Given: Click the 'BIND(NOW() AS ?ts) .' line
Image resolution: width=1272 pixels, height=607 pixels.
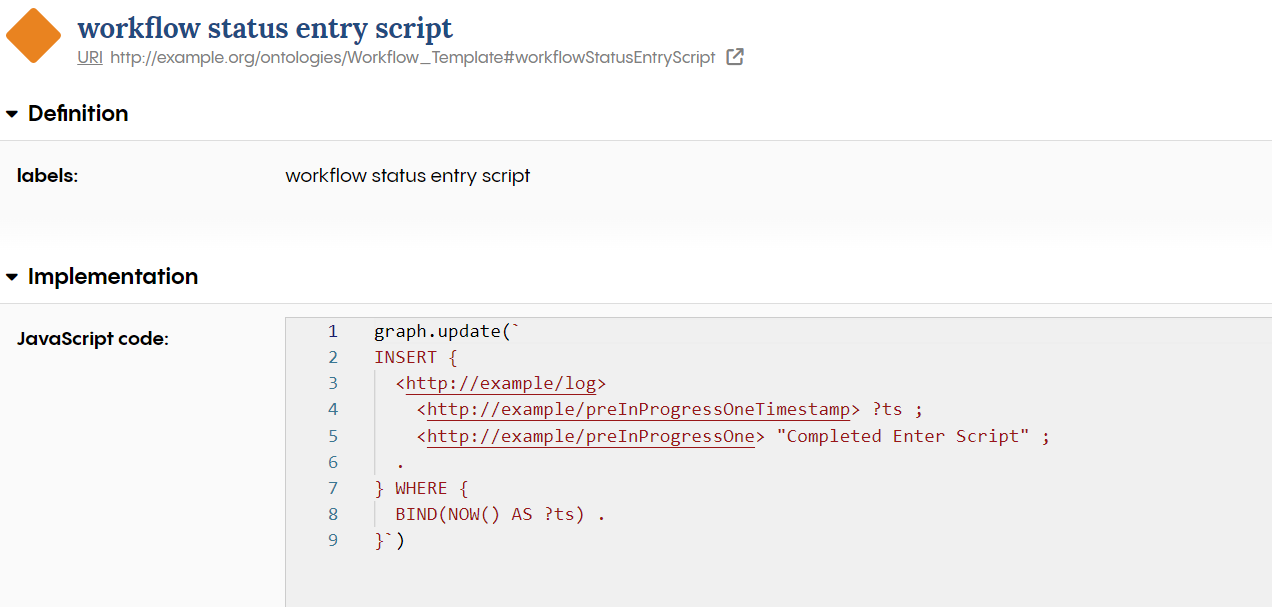Looking at the screenshot, I should (500, 514).
